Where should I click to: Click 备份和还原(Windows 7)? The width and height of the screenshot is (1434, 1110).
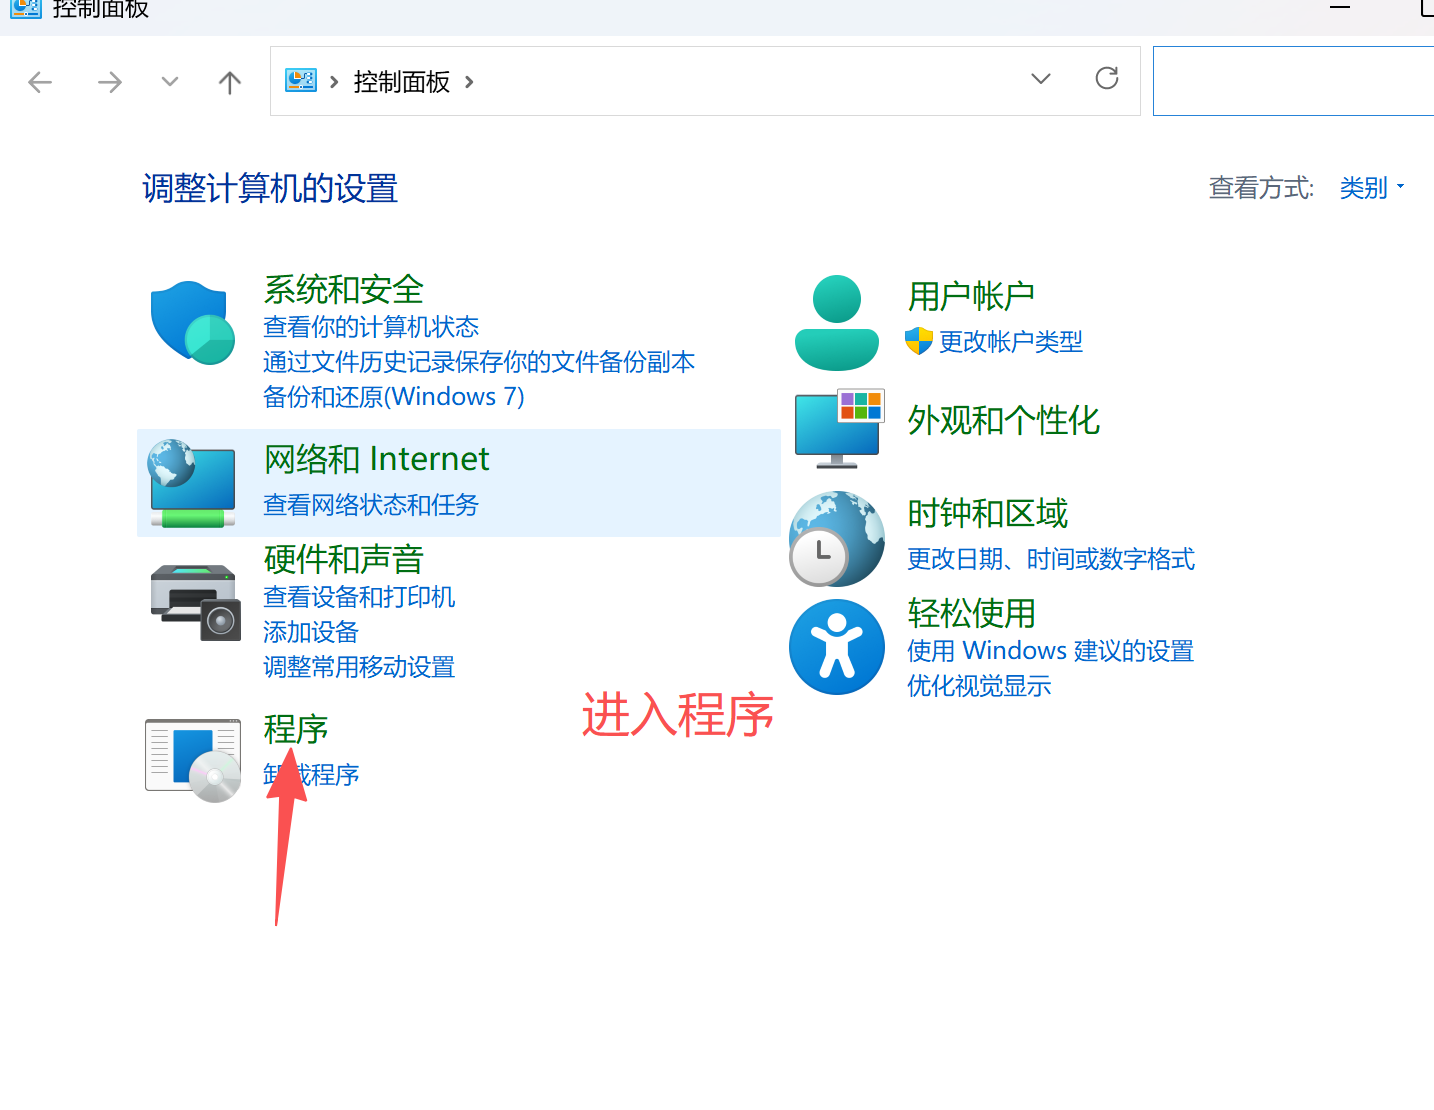click(393, 396)
